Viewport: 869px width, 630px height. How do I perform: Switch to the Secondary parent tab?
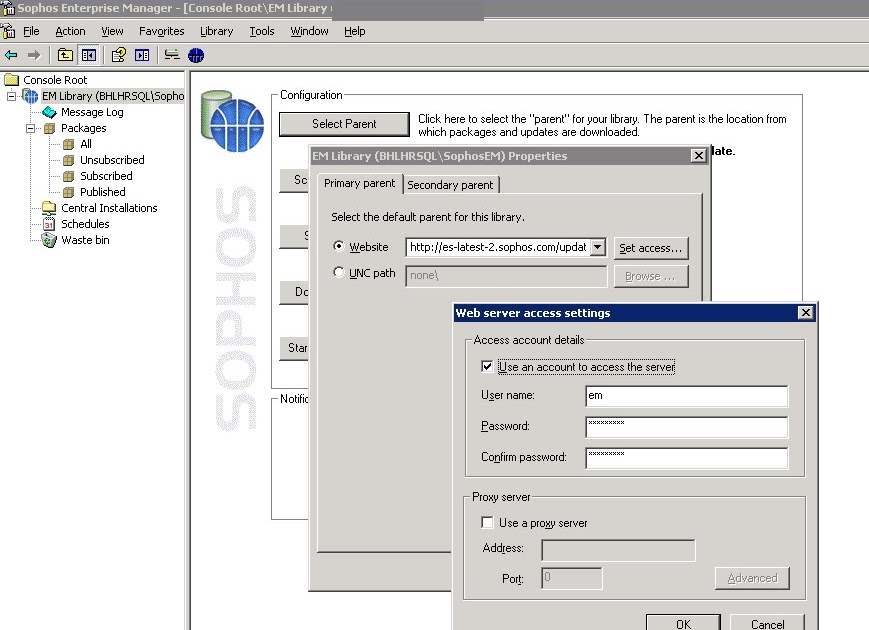pyautogui.click(x=450, y=185)
